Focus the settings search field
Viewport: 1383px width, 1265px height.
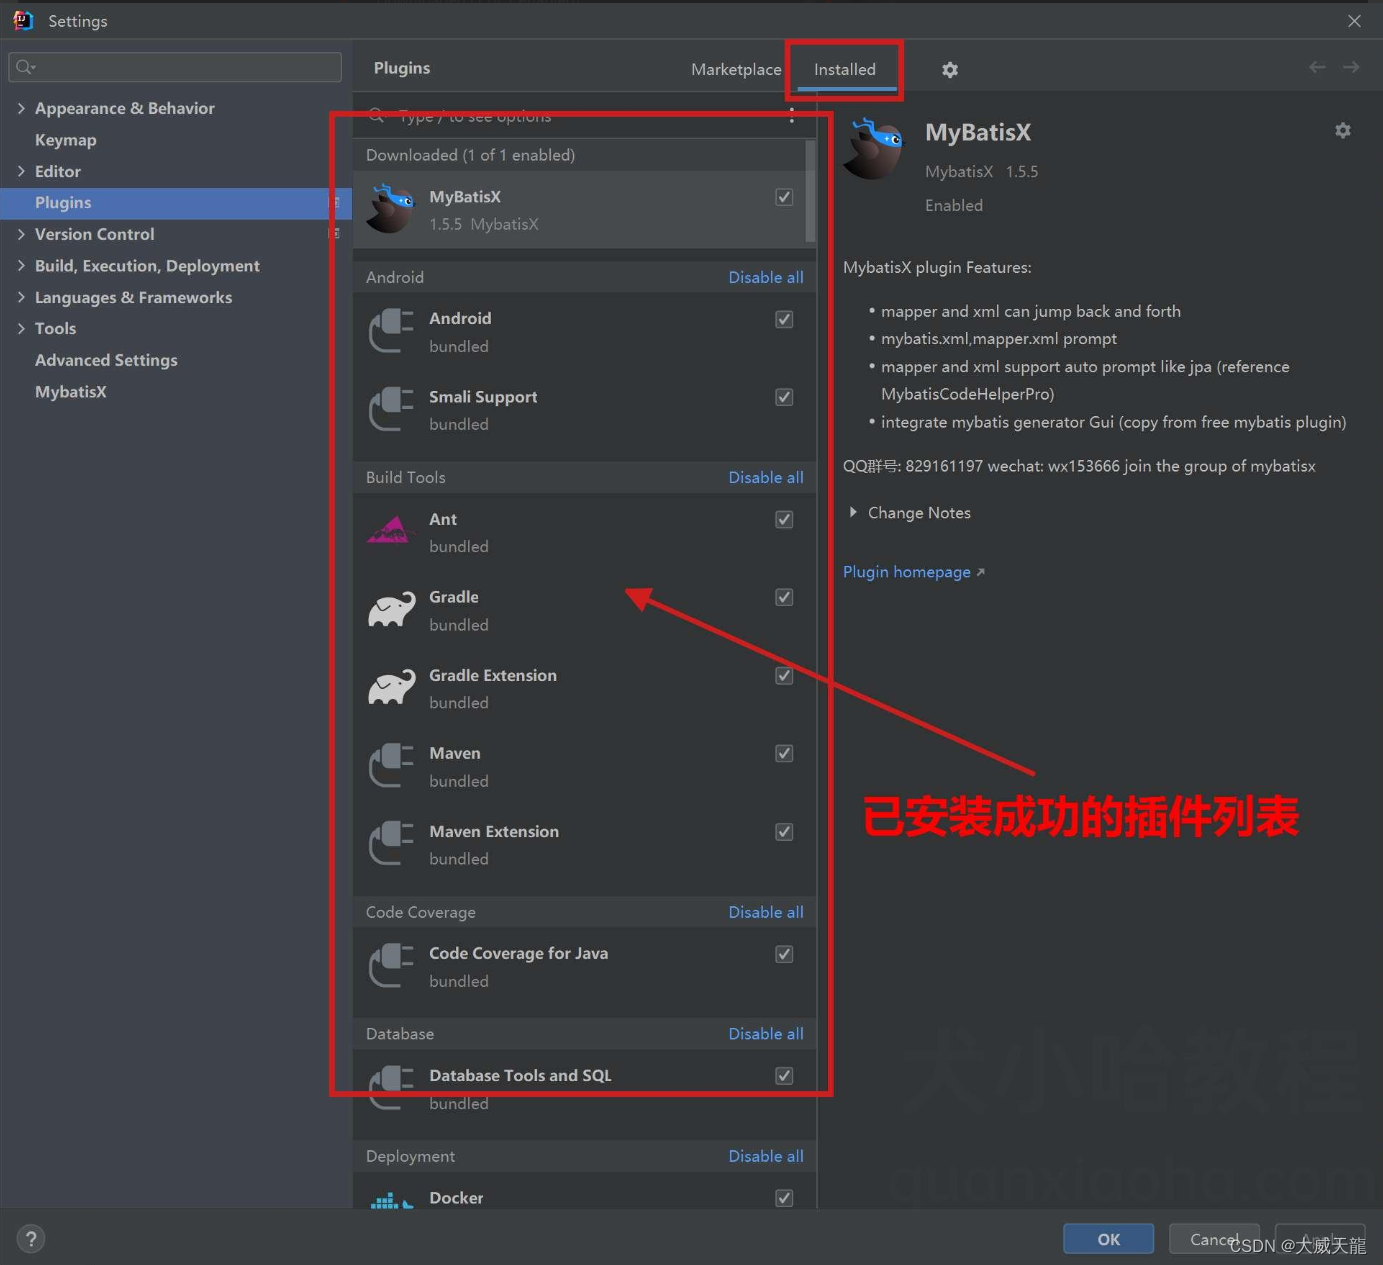click(x=175, y=67)
